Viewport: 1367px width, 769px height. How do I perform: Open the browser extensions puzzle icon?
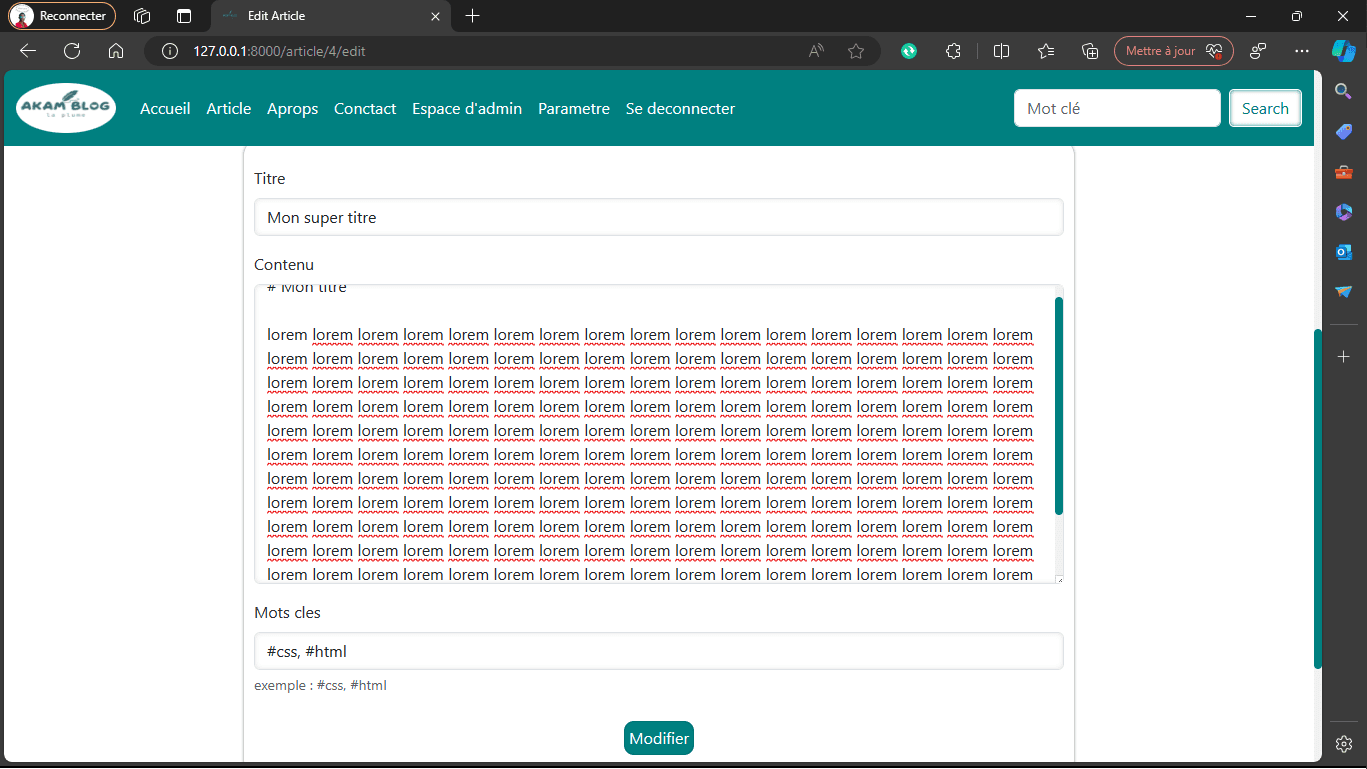point(953,51)
